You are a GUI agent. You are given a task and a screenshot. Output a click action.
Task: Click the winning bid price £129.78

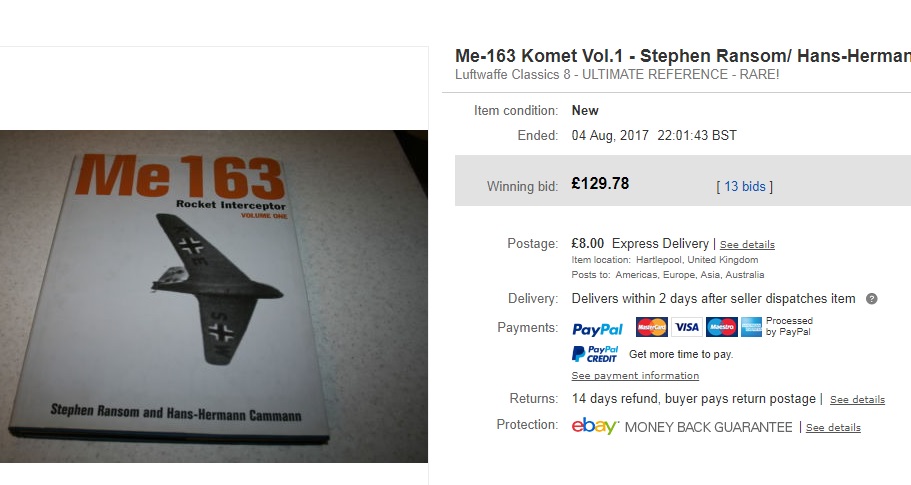coord(600,184)
